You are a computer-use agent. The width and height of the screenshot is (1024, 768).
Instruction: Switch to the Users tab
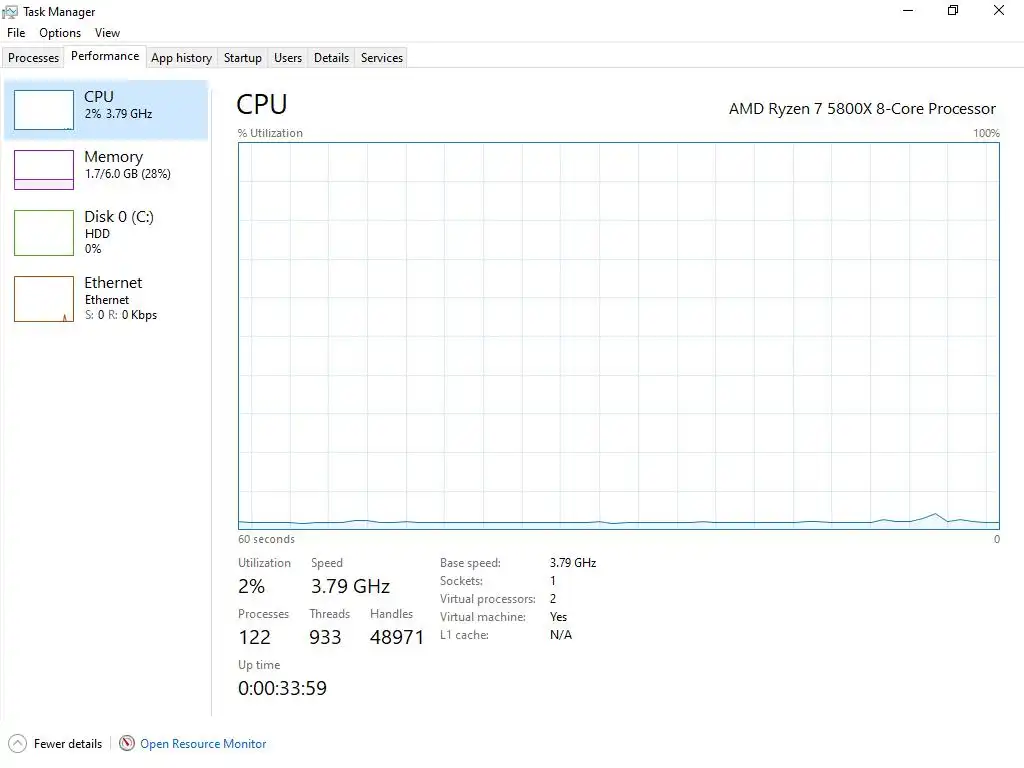coord(288,57)
